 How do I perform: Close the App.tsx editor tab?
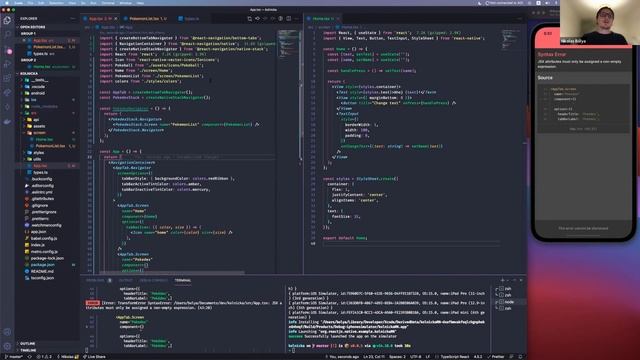click(x=116, y=19)
